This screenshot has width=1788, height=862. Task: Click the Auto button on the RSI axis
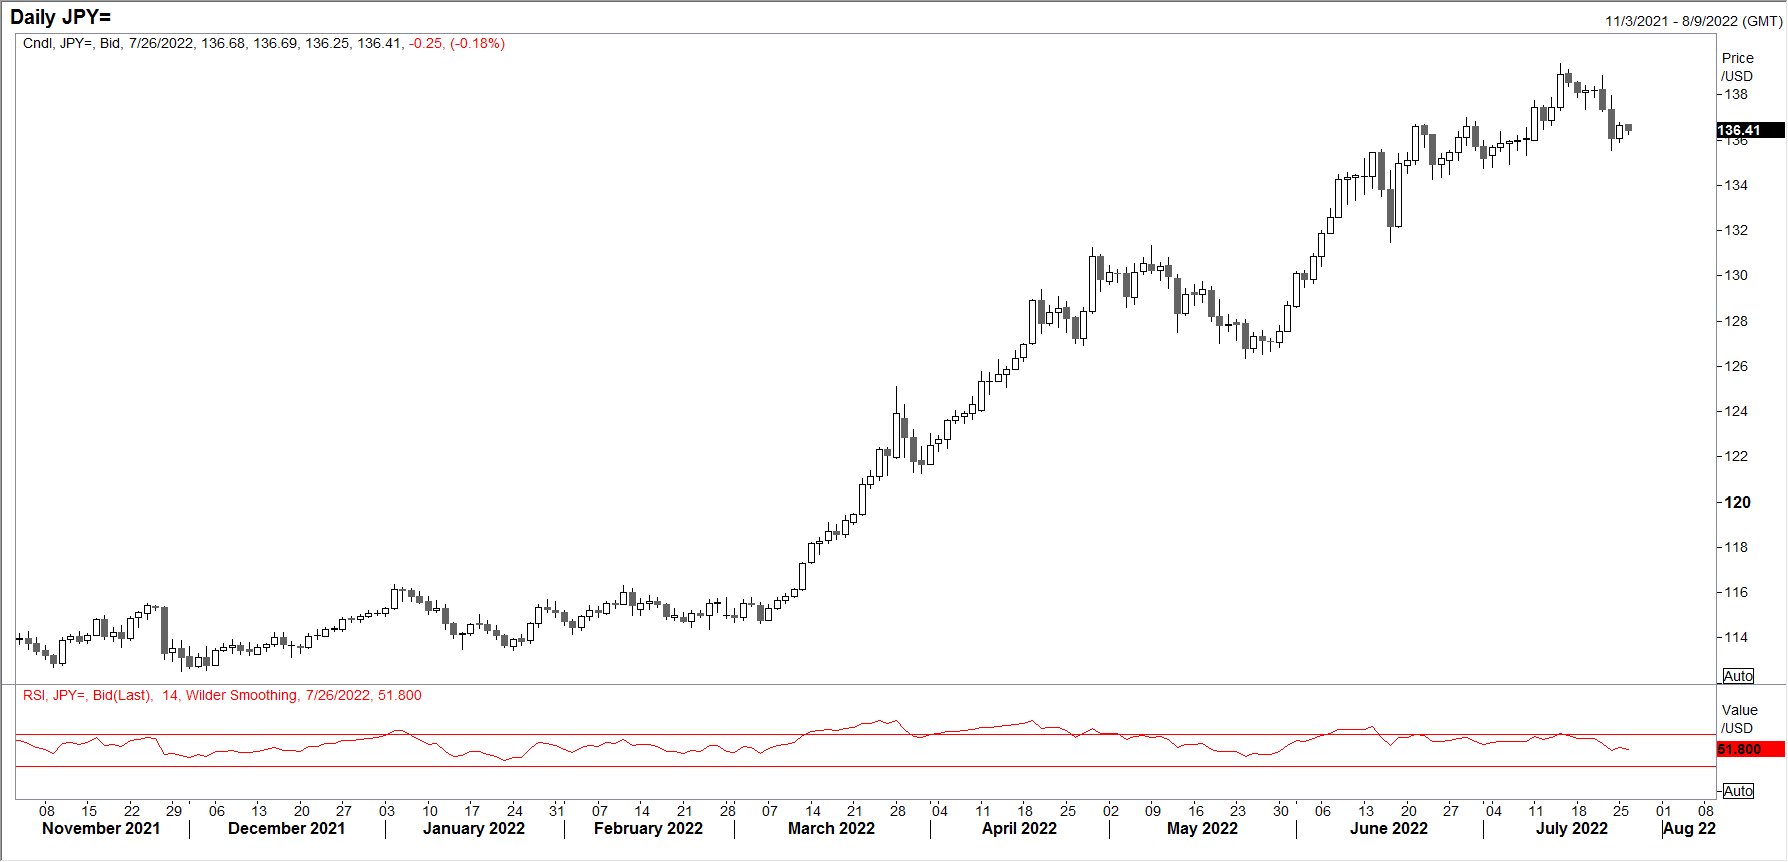click(x=1738, y=791)
